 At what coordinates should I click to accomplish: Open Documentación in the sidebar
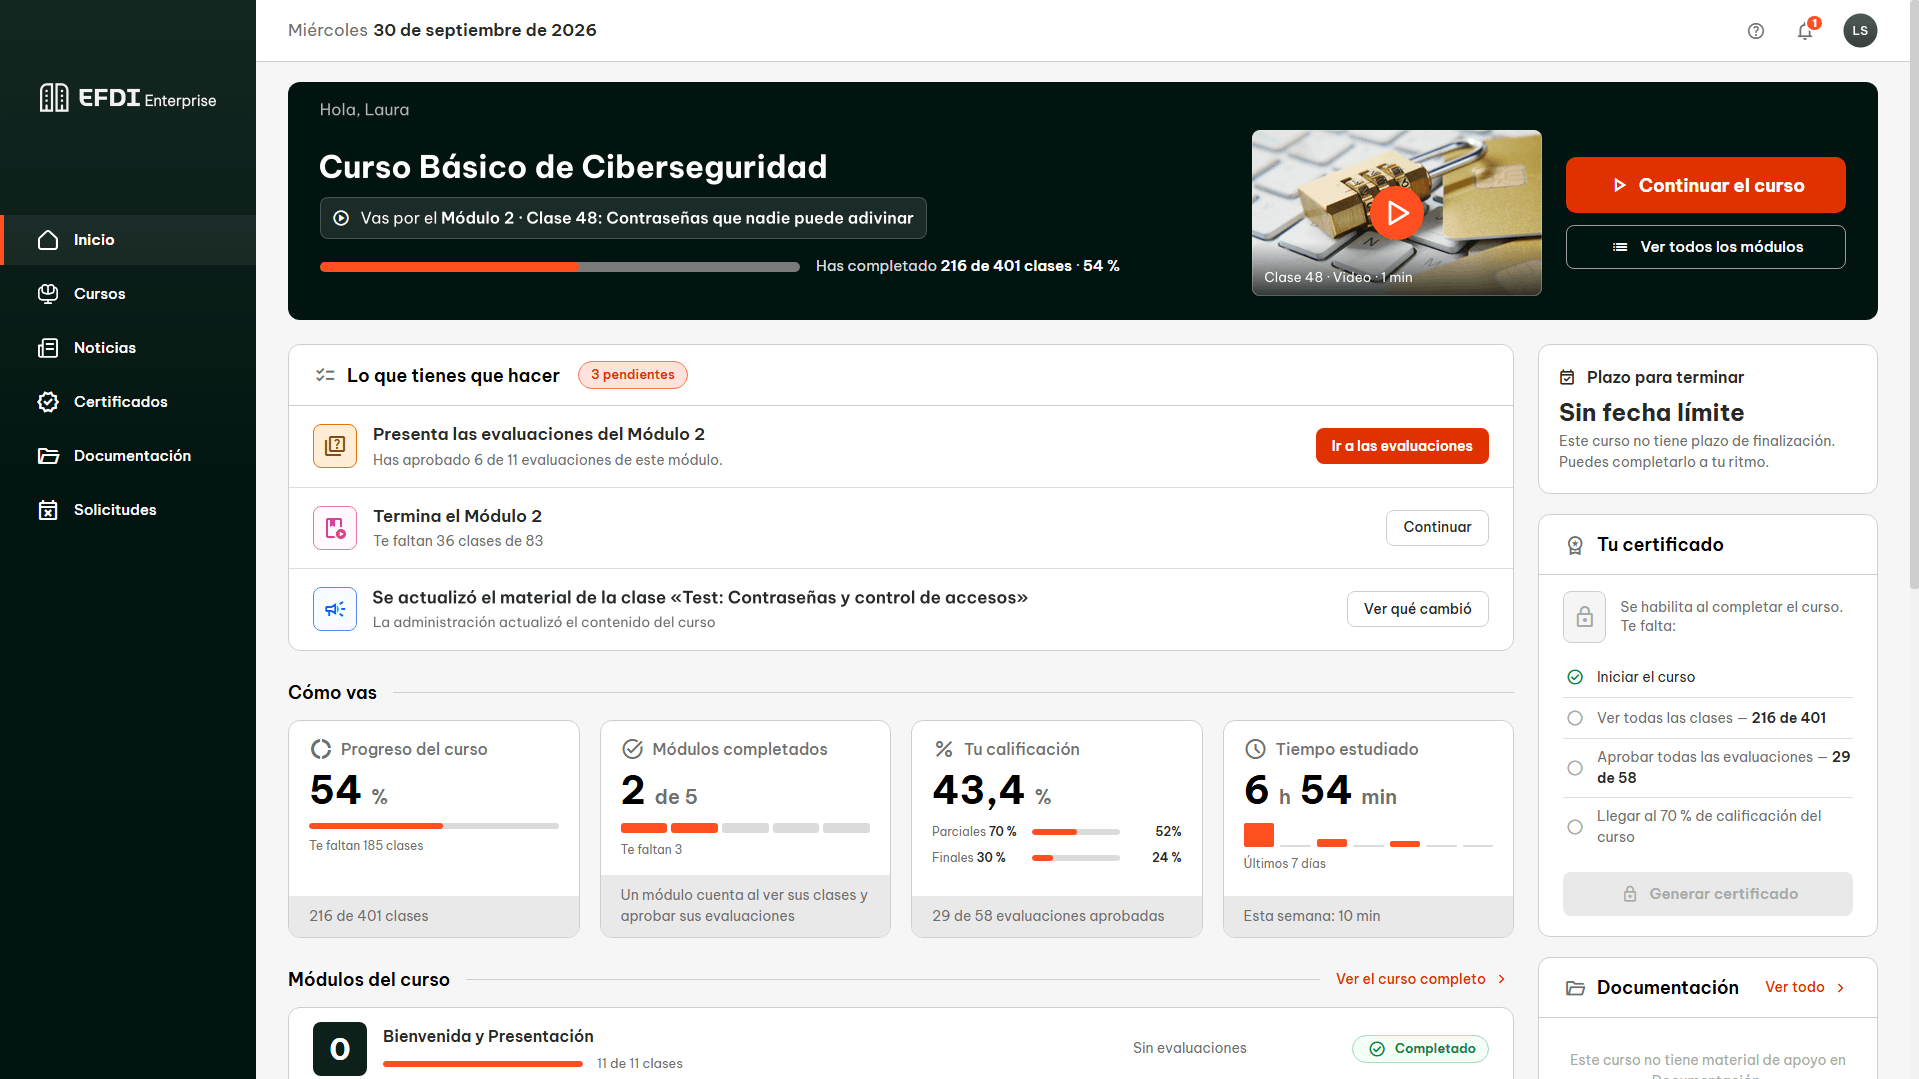coord(128,456)
